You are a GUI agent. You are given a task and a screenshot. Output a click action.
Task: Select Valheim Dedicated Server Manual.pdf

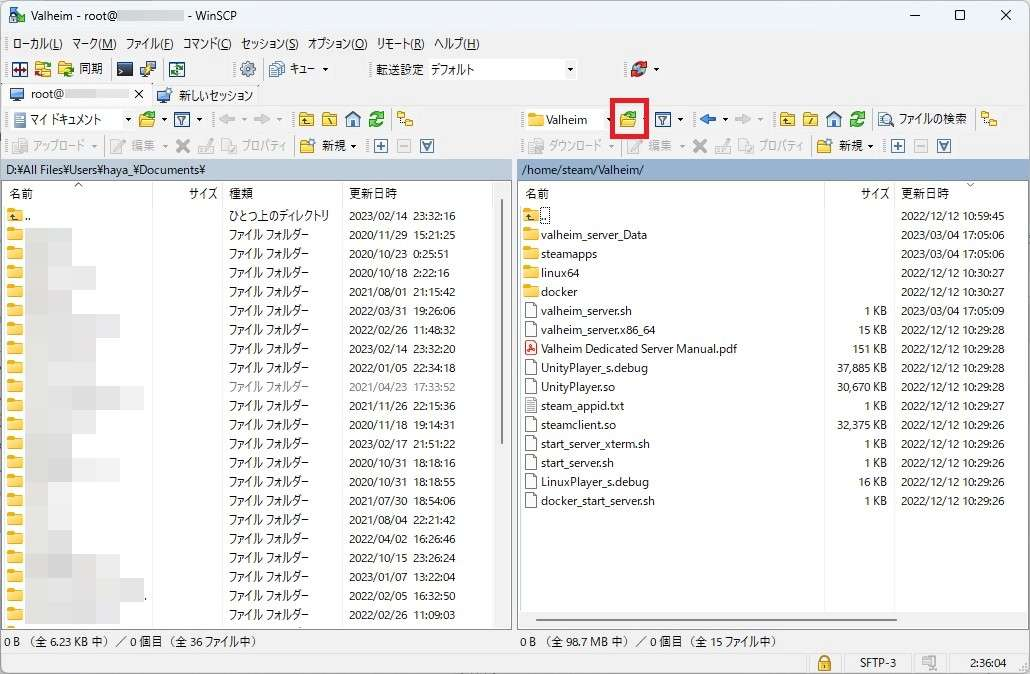pos(638,349)
